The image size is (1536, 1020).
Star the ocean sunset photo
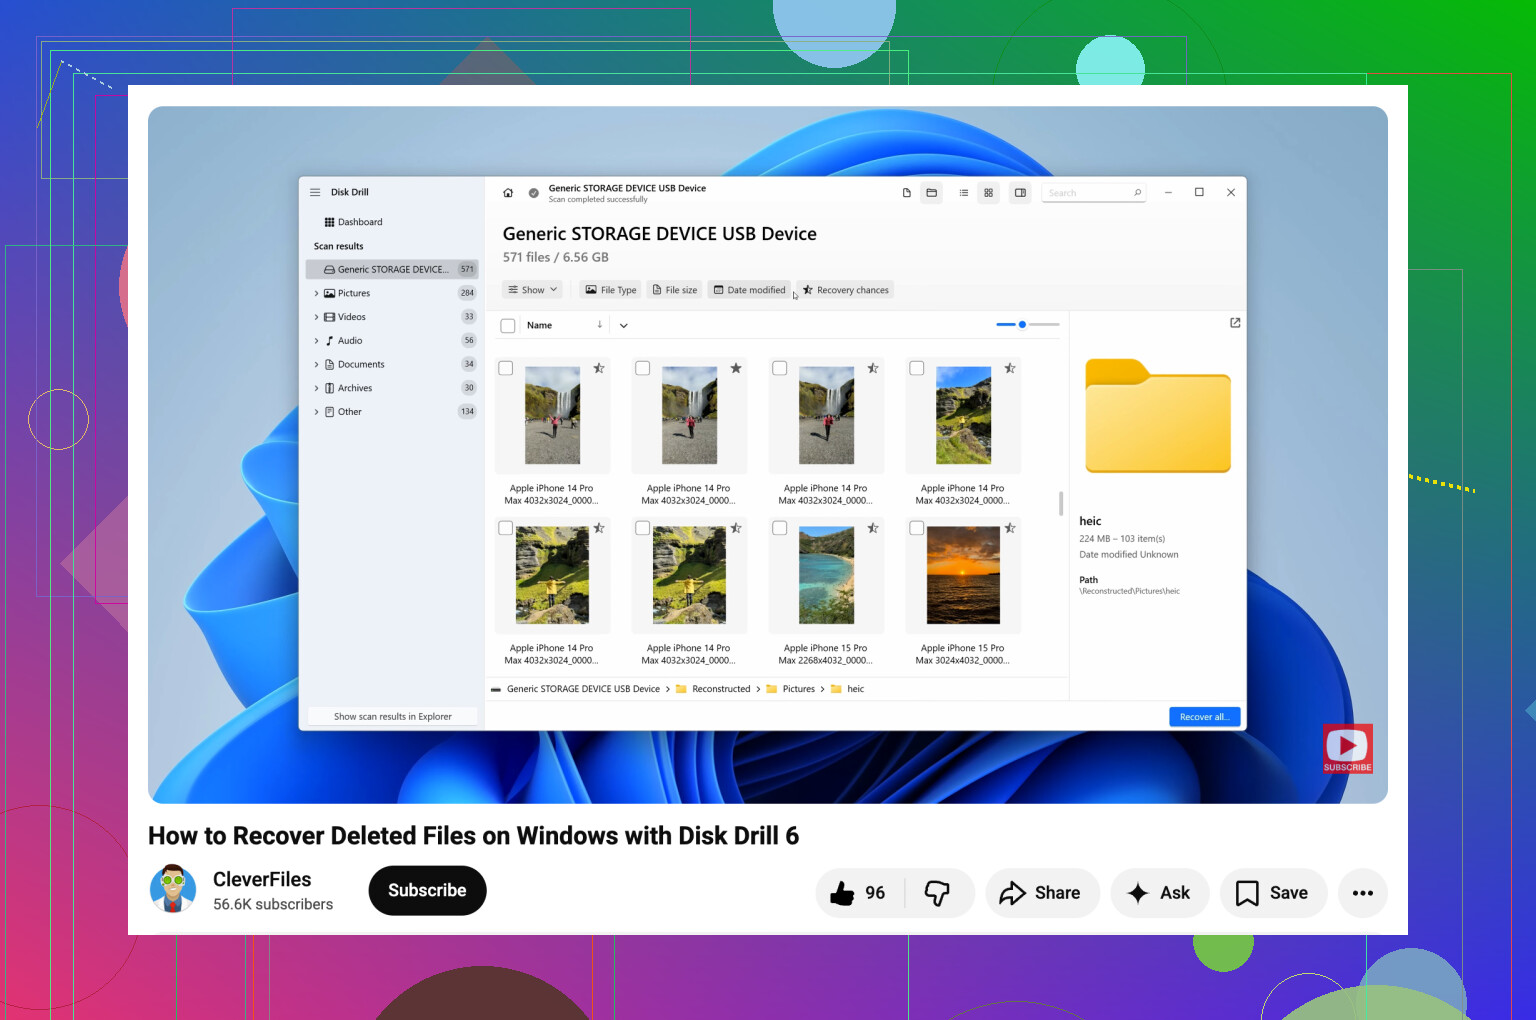pos(1010,528)
